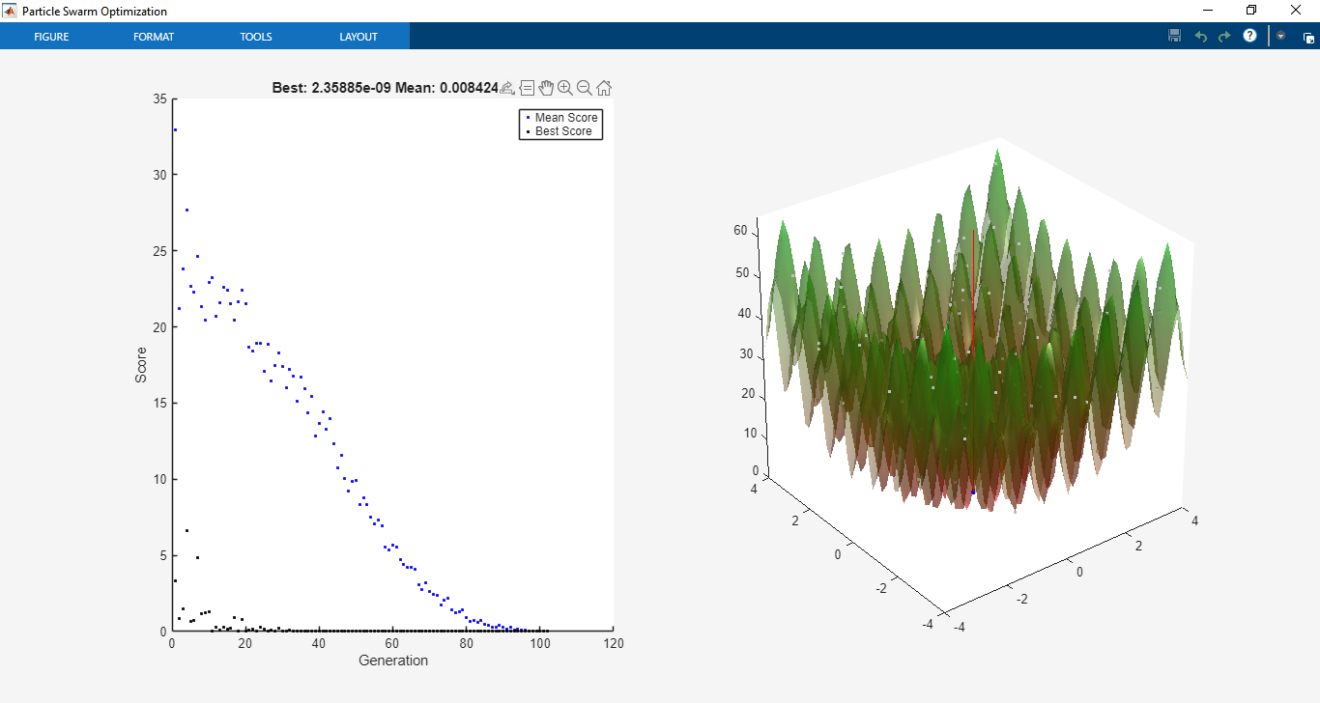Click the copy figure icon on the toolbar
Viewport: 1320px width, 703px height.
pos(1308,36)
